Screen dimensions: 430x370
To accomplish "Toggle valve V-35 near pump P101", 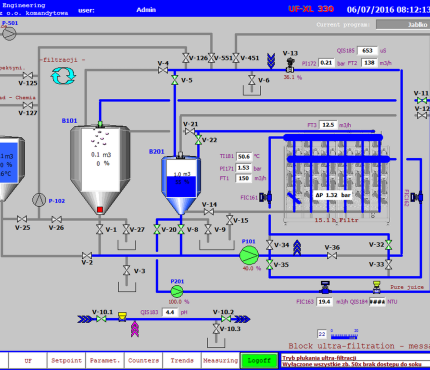I will pyautogui.click(x=269, y=265).
